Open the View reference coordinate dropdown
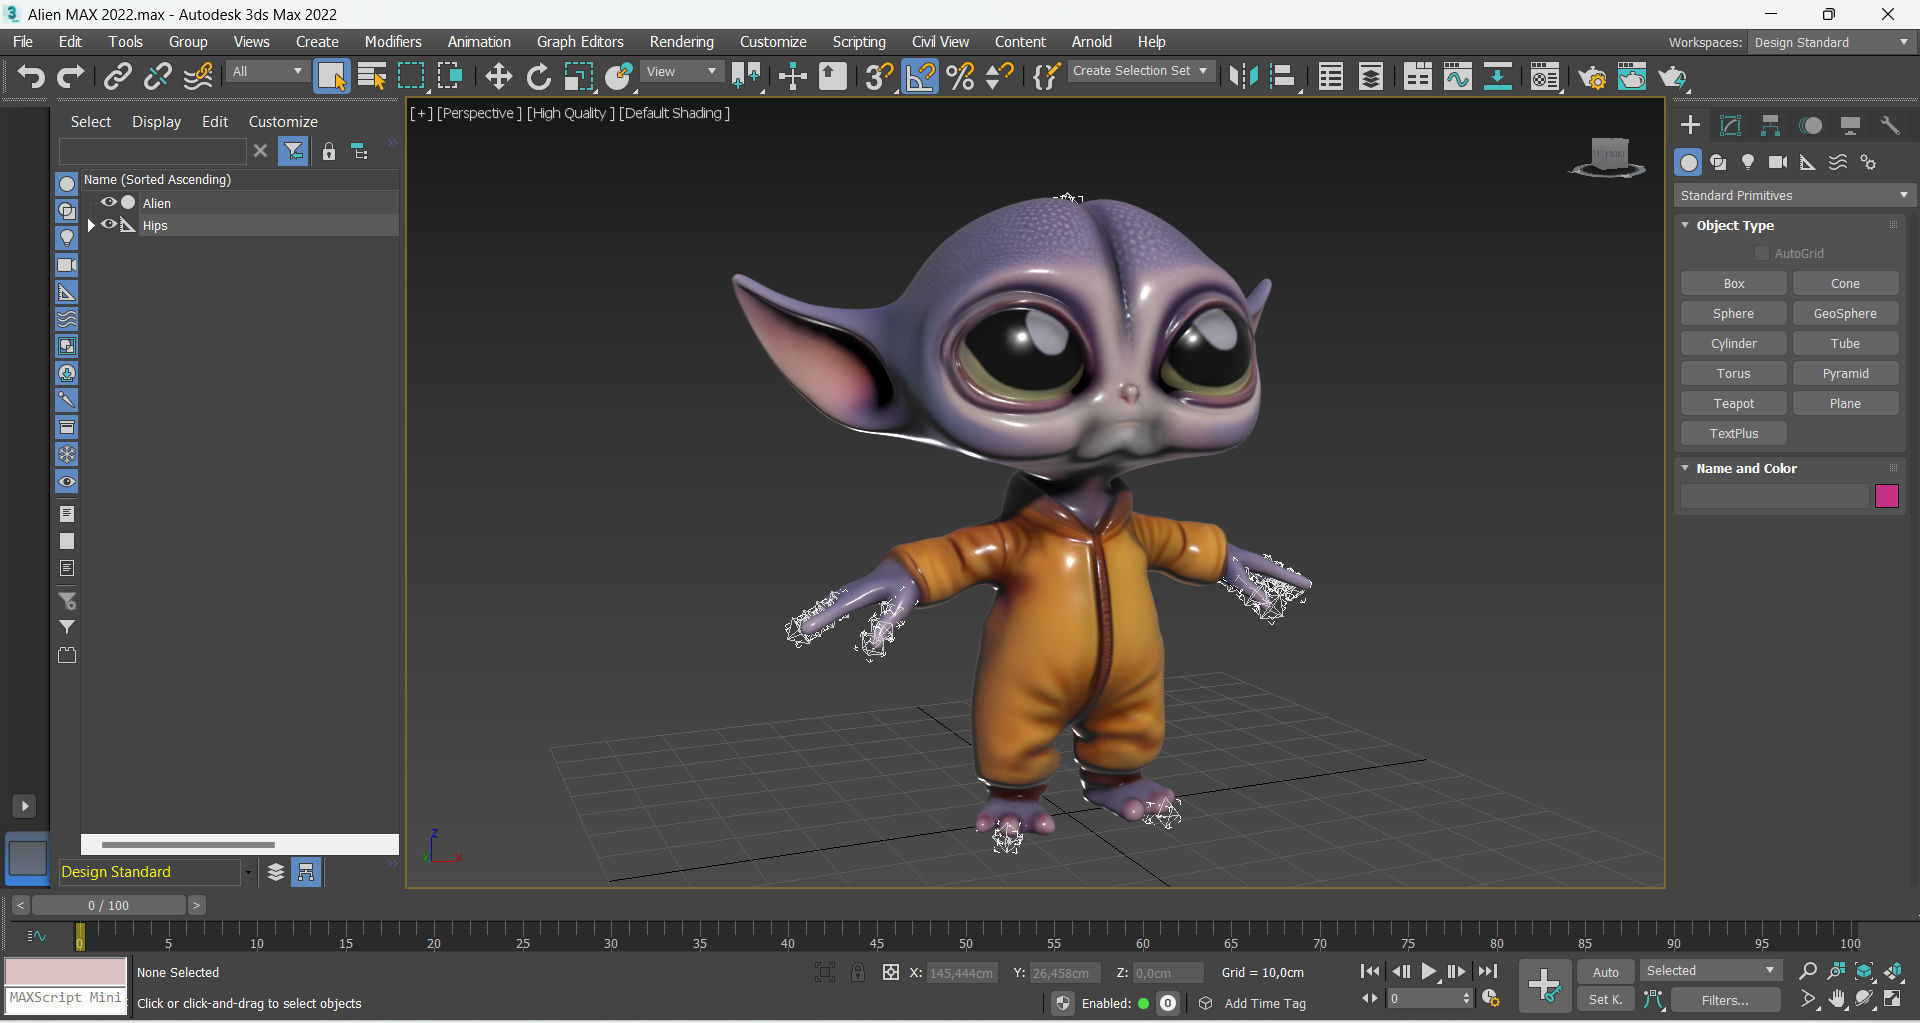Image resolution: width=1920 pixels, height=1023 pixels. (682, 71)
